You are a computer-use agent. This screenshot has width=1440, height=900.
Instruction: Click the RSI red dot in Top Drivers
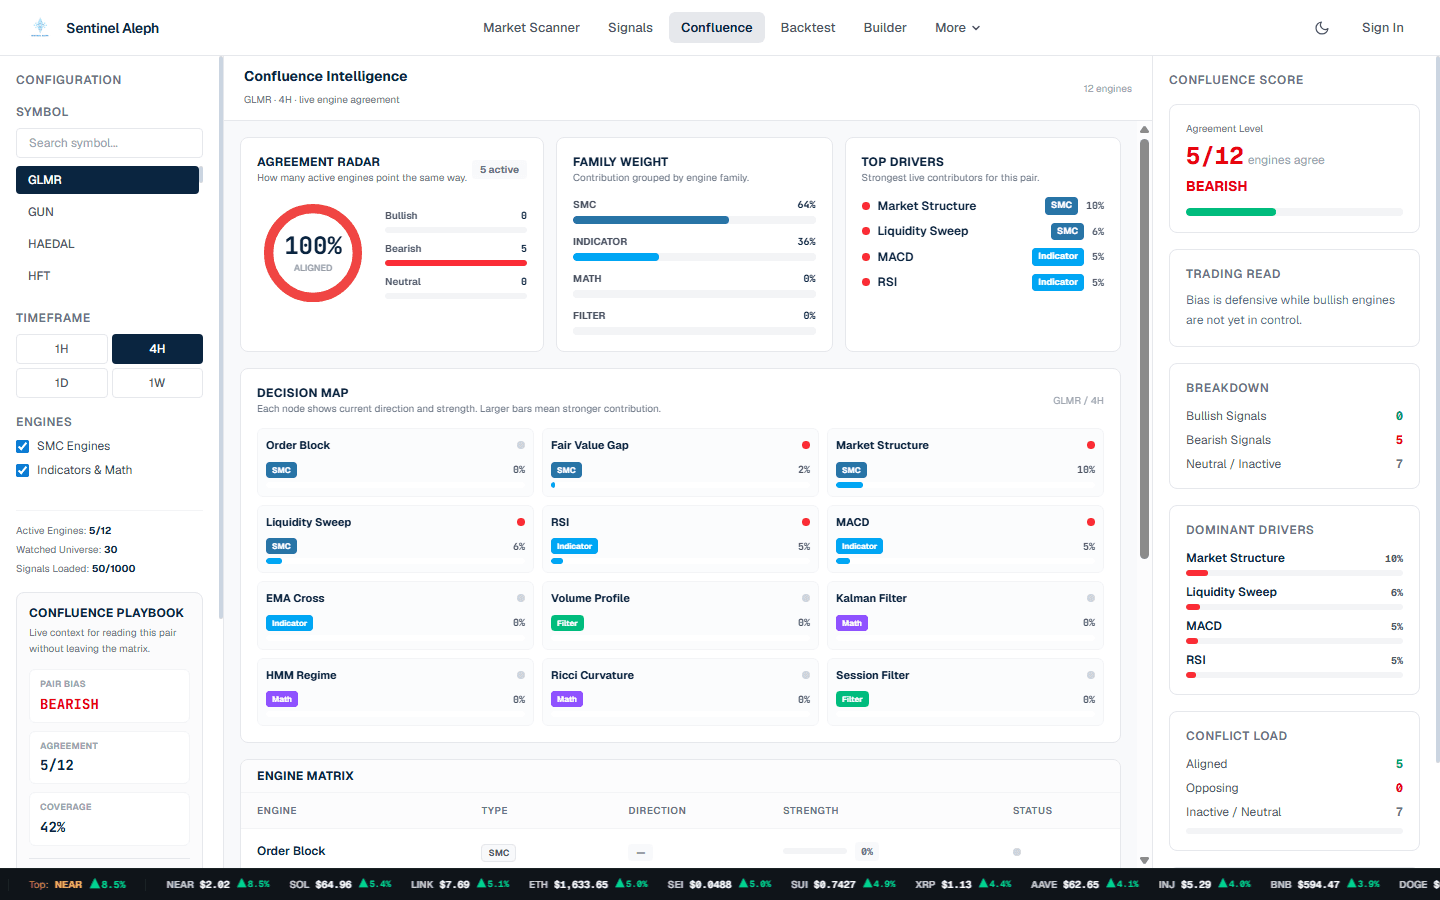coord(866,282)
